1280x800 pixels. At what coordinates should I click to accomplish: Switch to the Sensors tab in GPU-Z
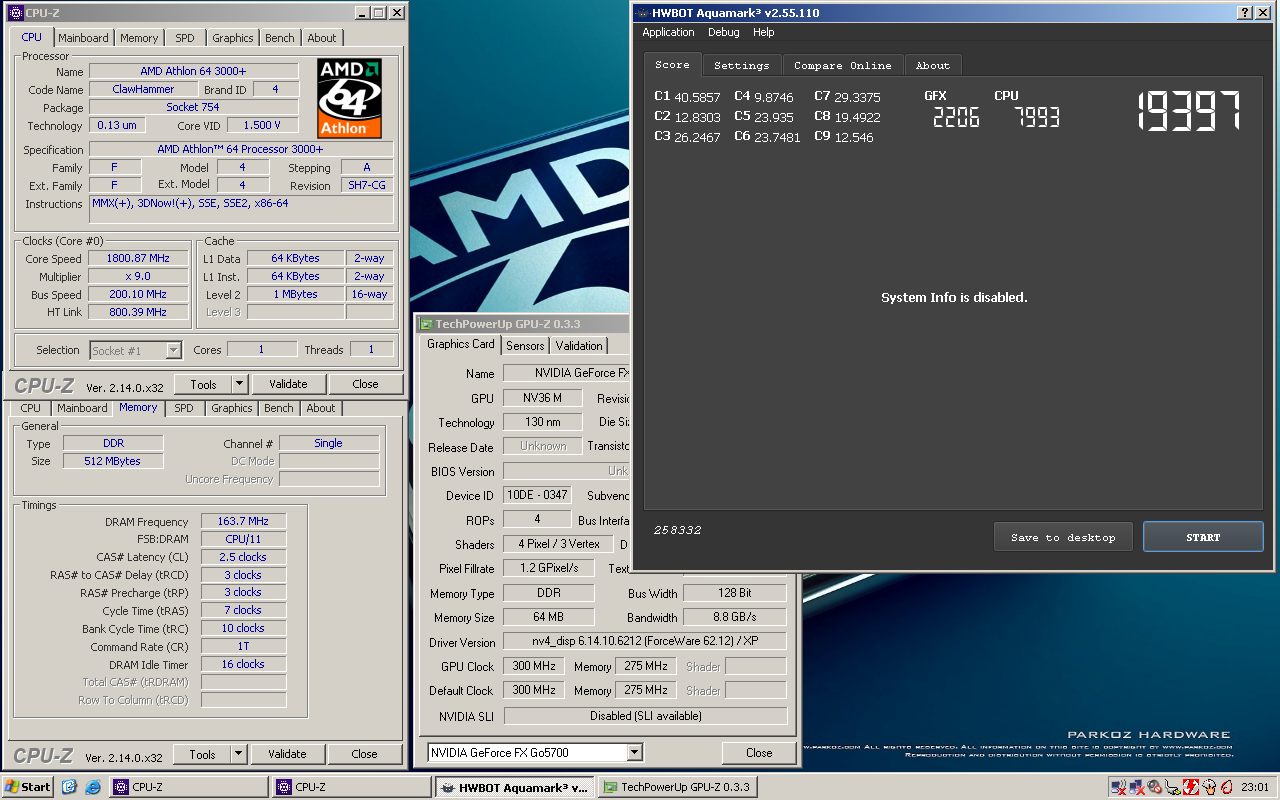[525, 346]
